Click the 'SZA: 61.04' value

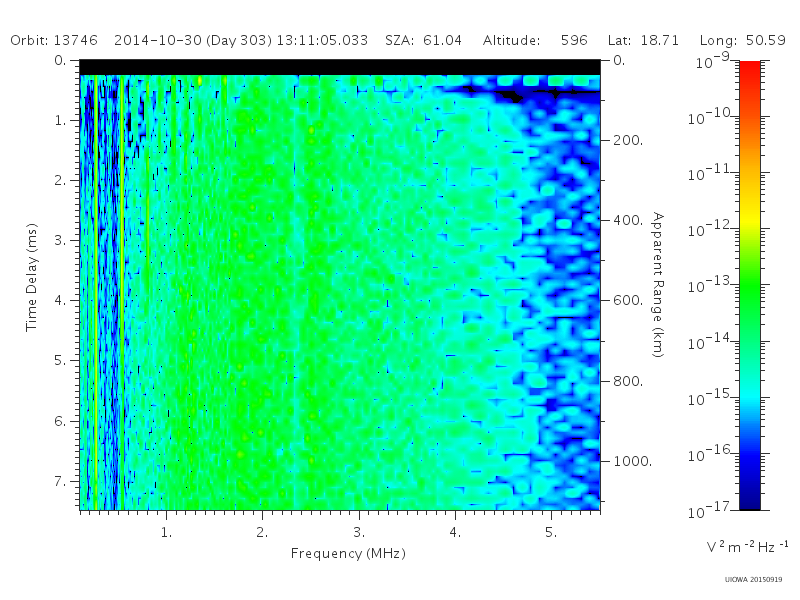pos(423,40)
